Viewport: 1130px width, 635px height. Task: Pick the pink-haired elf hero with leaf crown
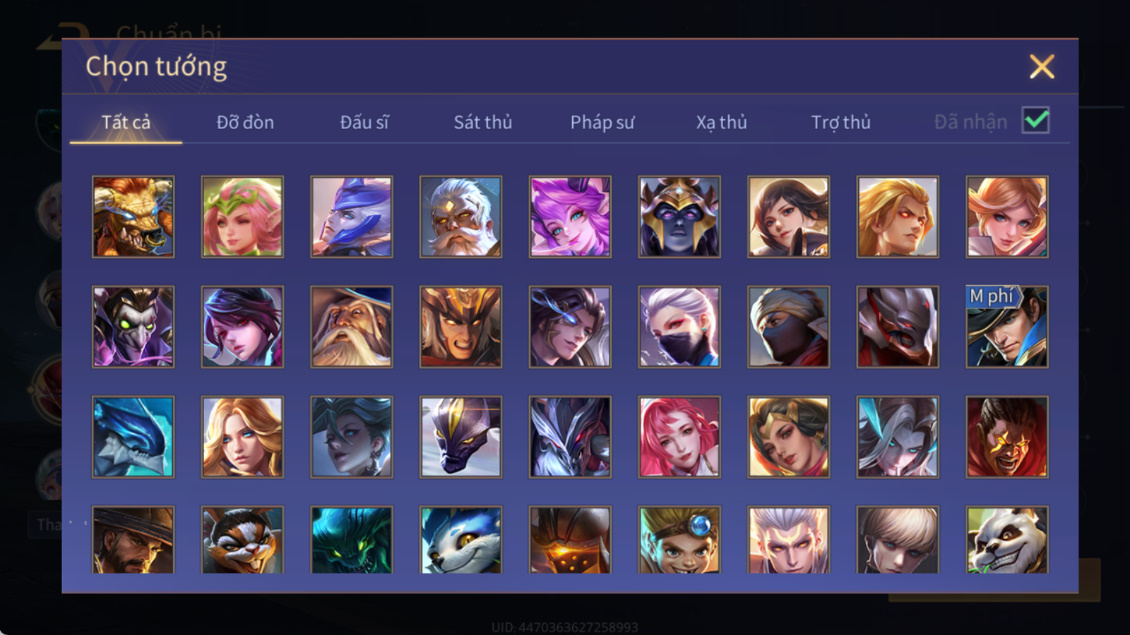[x=242, y=217]
